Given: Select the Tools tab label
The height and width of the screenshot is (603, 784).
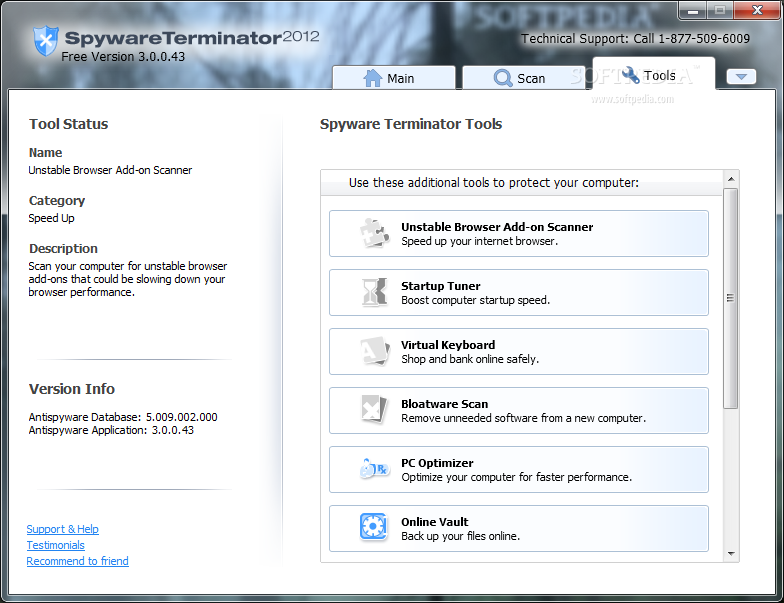Looking at the screenshot, I should (x=660, y=76).
